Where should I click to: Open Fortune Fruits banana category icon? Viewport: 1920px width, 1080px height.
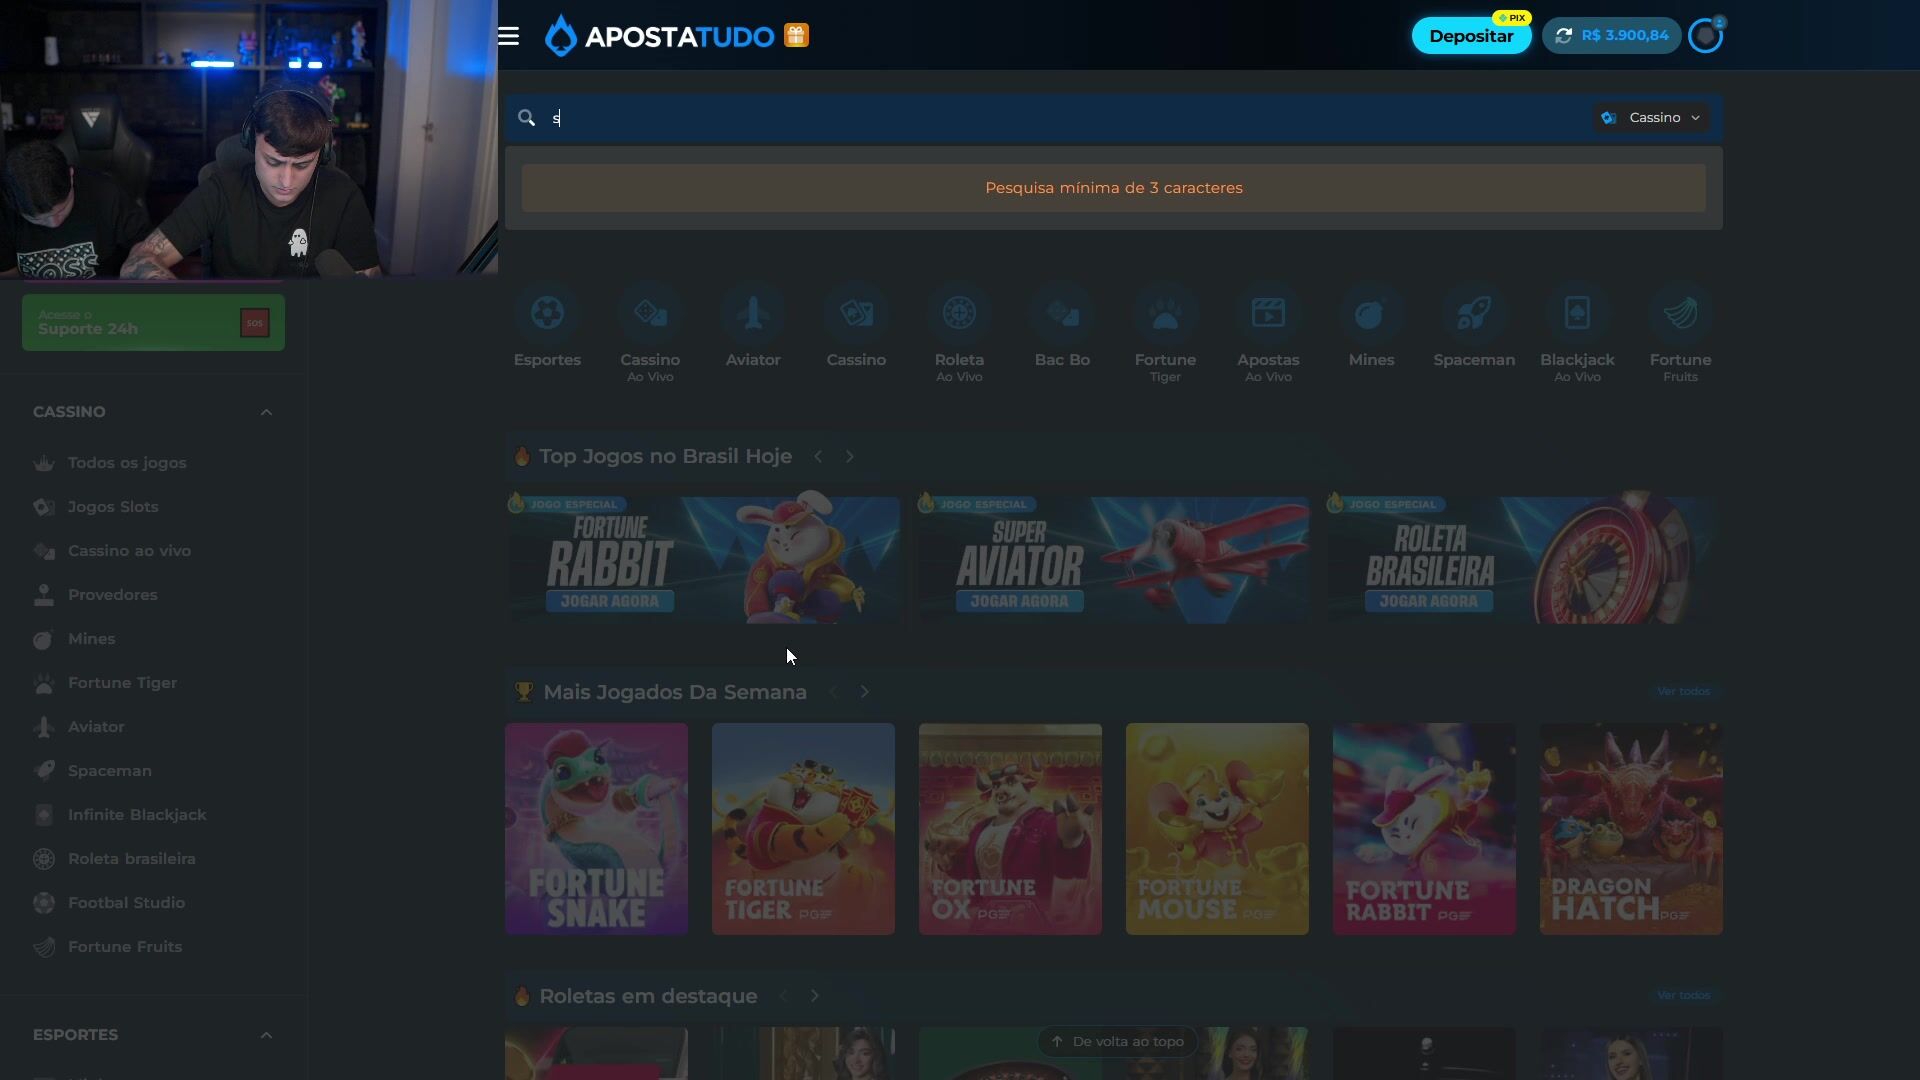click(x=1680, y=313)
